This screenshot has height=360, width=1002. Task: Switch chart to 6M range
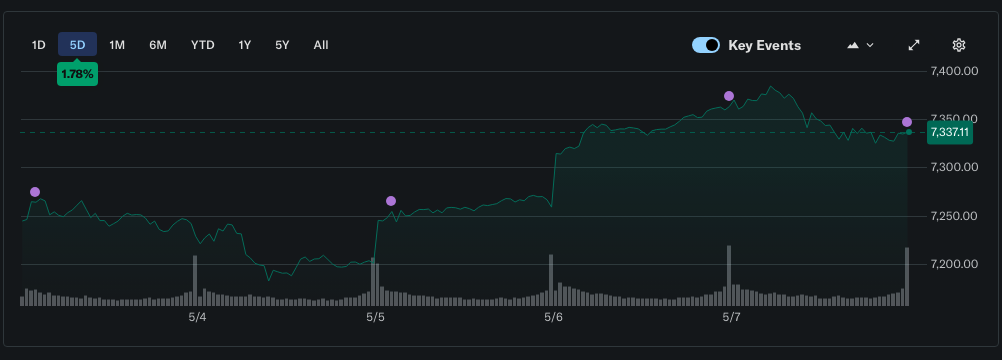tap(158, 45)
